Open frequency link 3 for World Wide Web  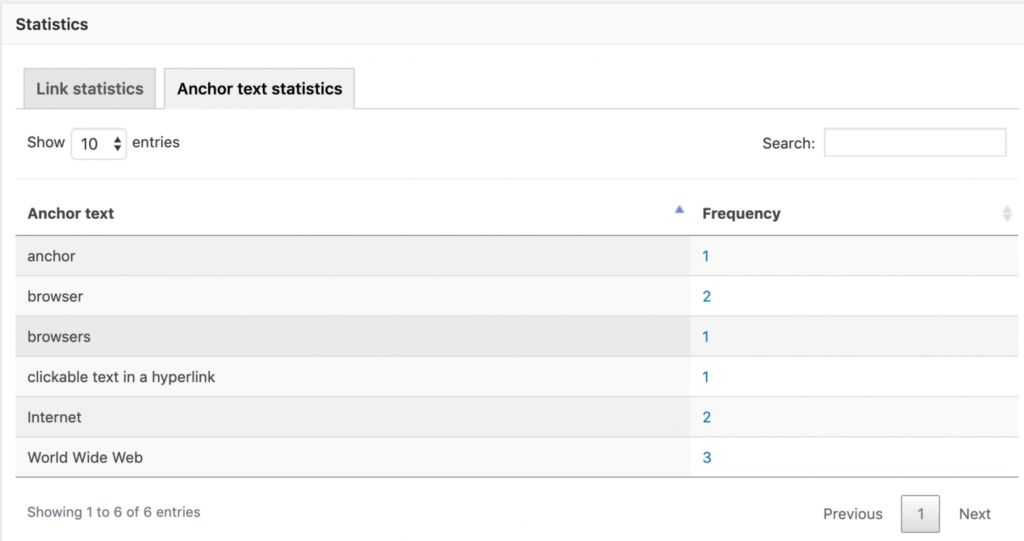707,458
